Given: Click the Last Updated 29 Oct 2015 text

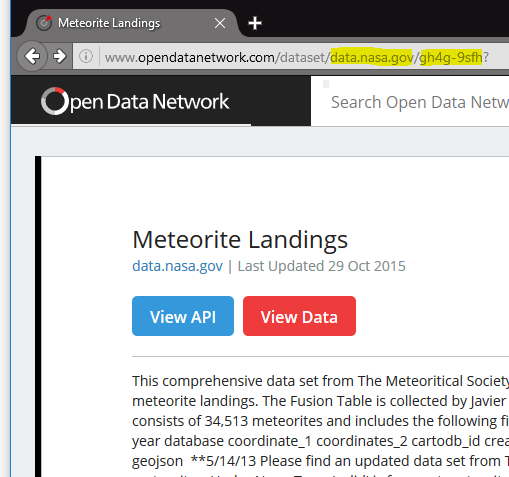Looking at the screenshot, I should pos(321,266).
